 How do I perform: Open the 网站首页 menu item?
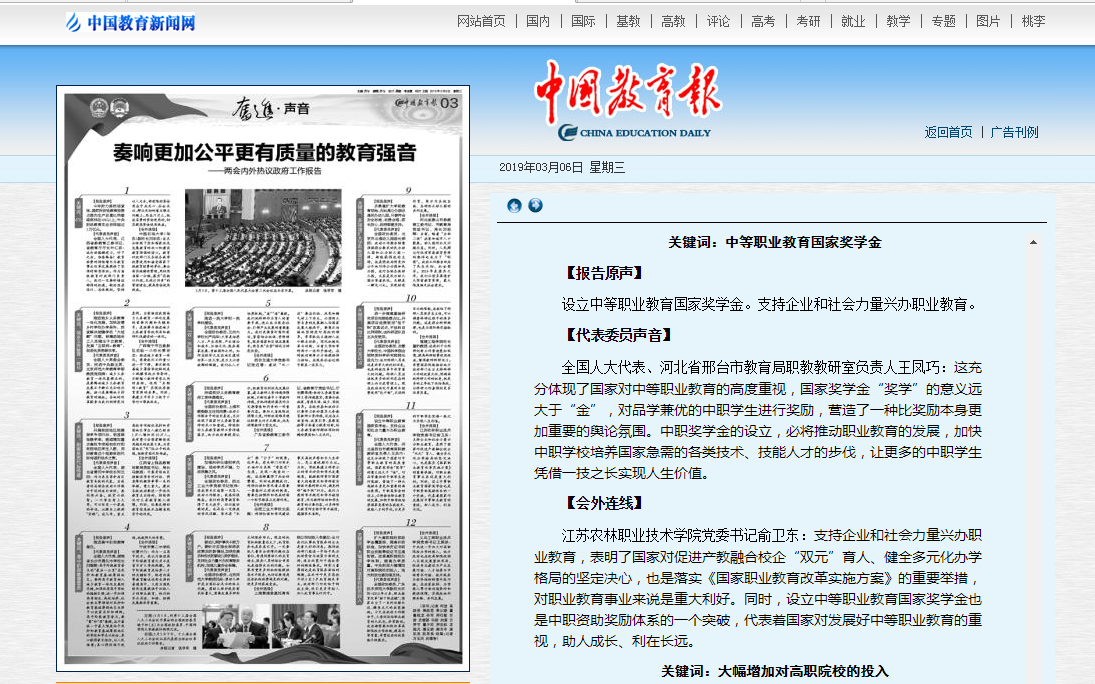point(481,21)
